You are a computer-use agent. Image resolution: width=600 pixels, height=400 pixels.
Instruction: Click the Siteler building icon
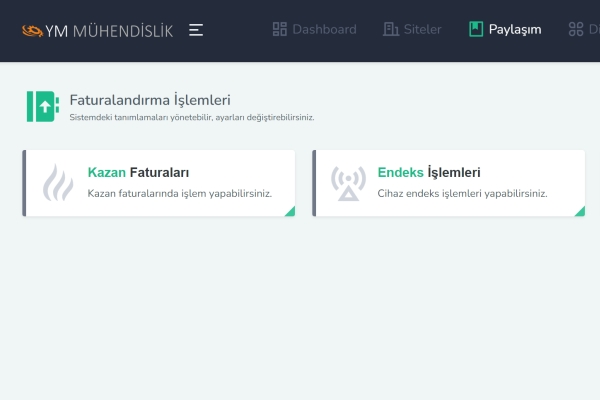pos(391,29)
